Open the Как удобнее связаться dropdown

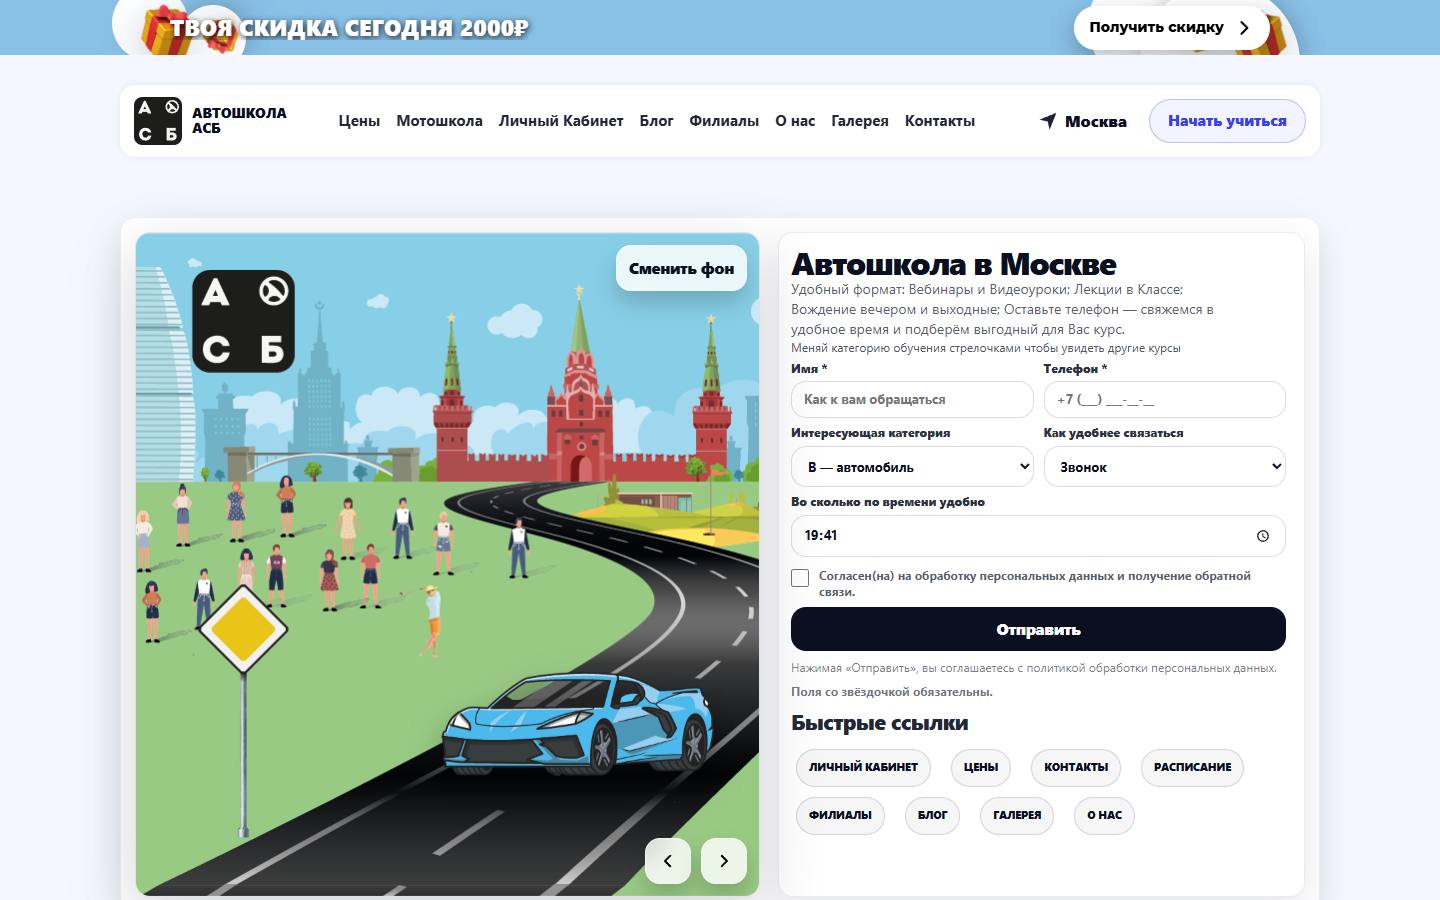pyautogui.click(x=1165, y=467)
